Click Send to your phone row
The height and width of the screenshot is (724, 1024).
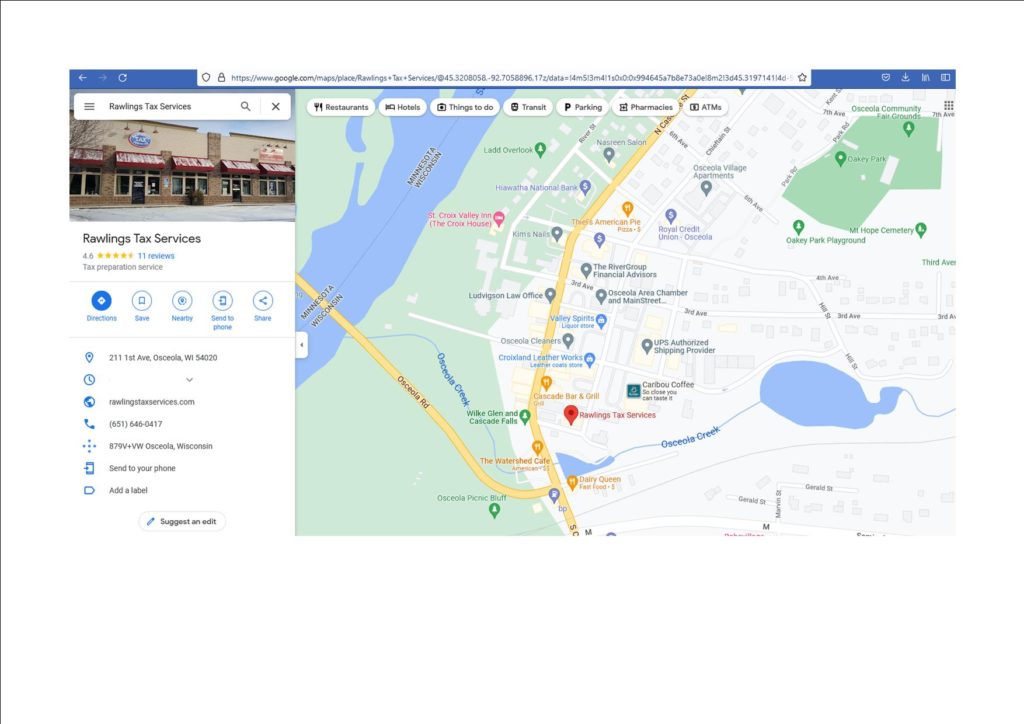(x=182, y=468)
